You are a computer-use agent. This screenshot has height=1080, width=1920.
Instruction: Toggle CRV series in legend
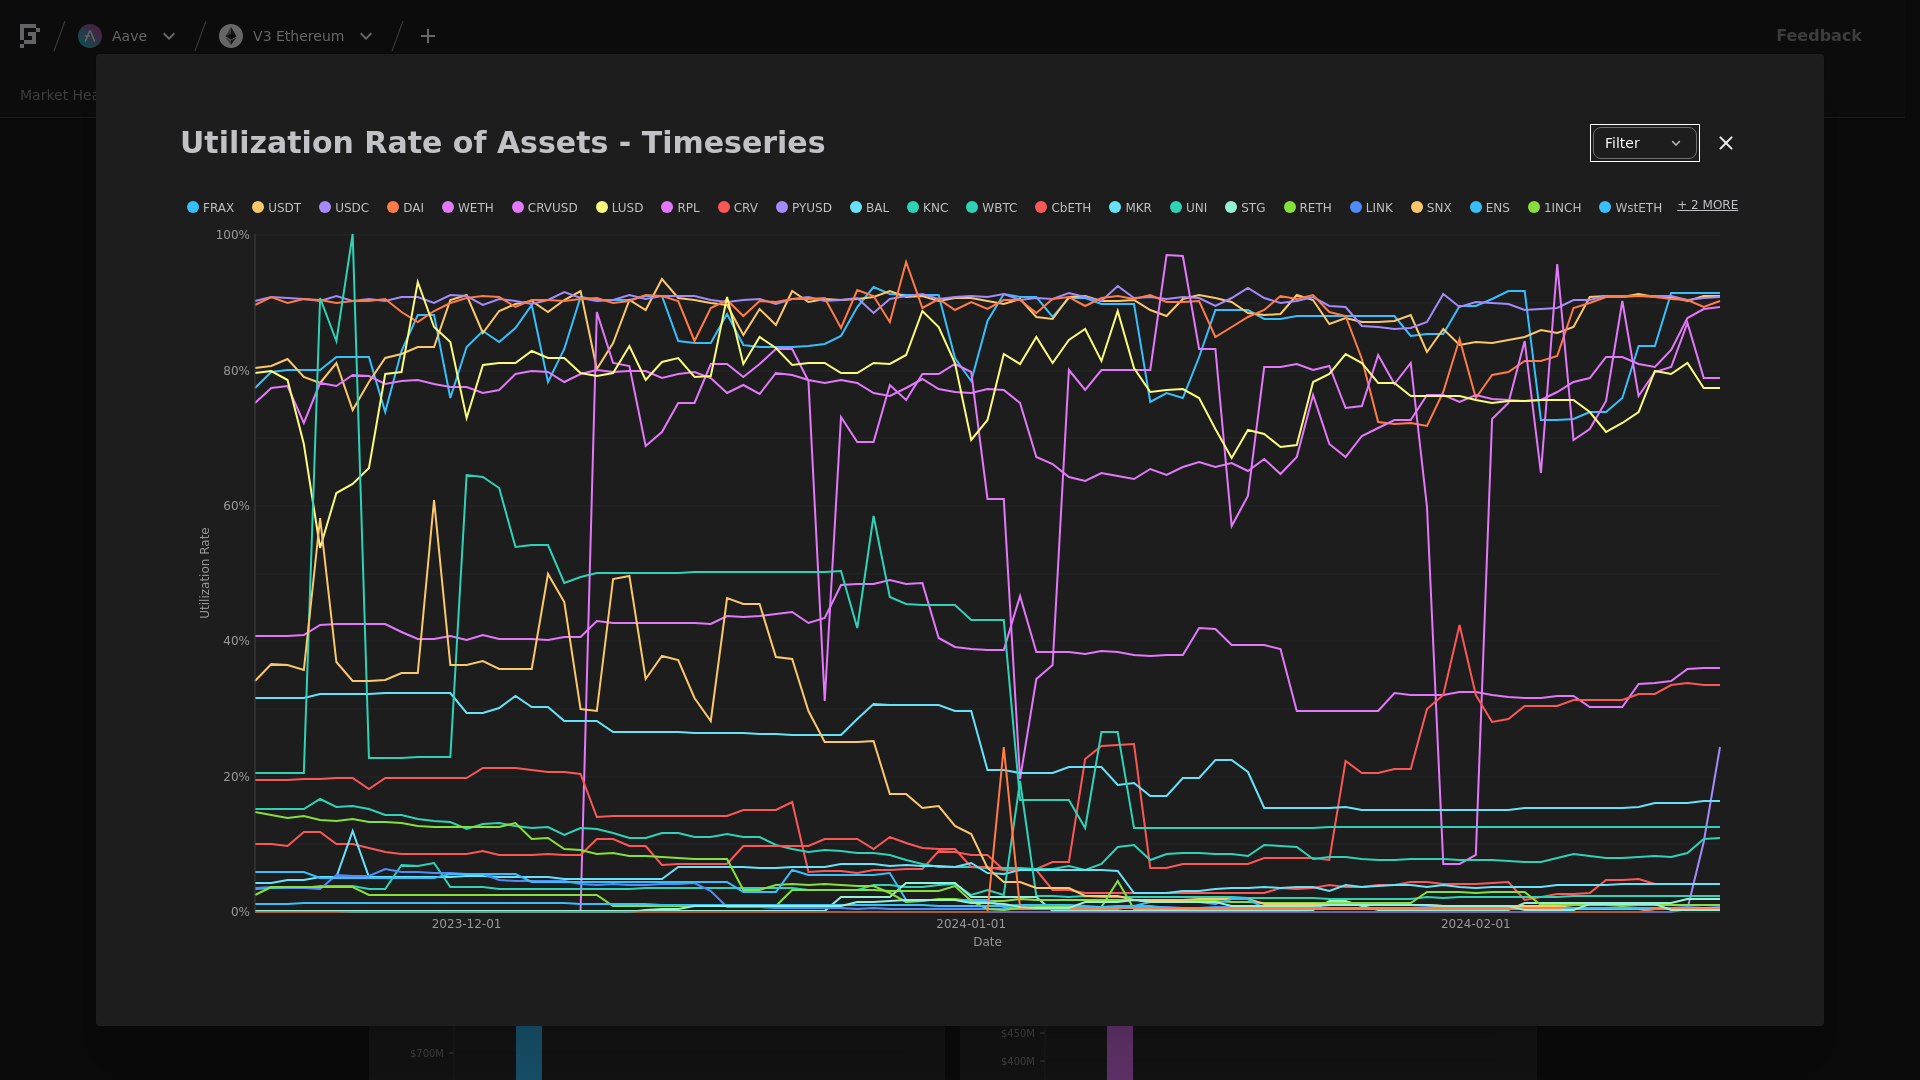(738, 208)
